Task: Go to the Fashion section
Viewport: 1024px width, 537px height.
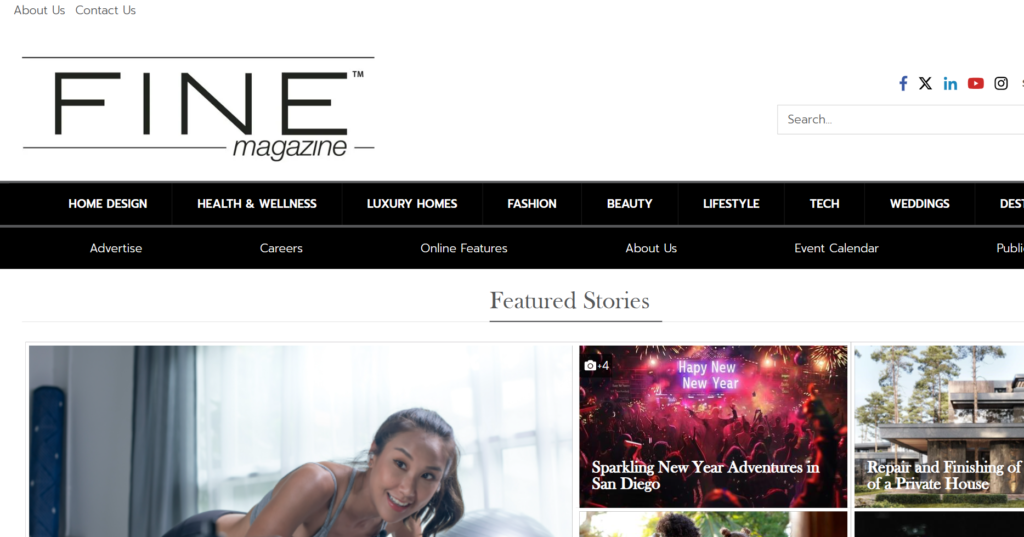Action: (532, 204)
